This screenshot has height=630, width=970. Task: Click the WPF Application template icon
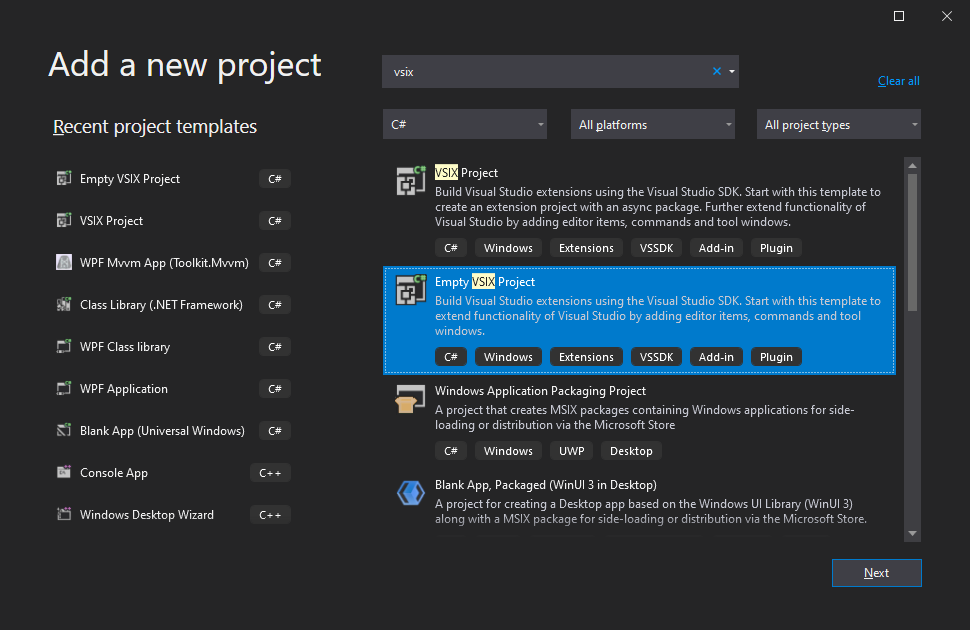(64, 389)
